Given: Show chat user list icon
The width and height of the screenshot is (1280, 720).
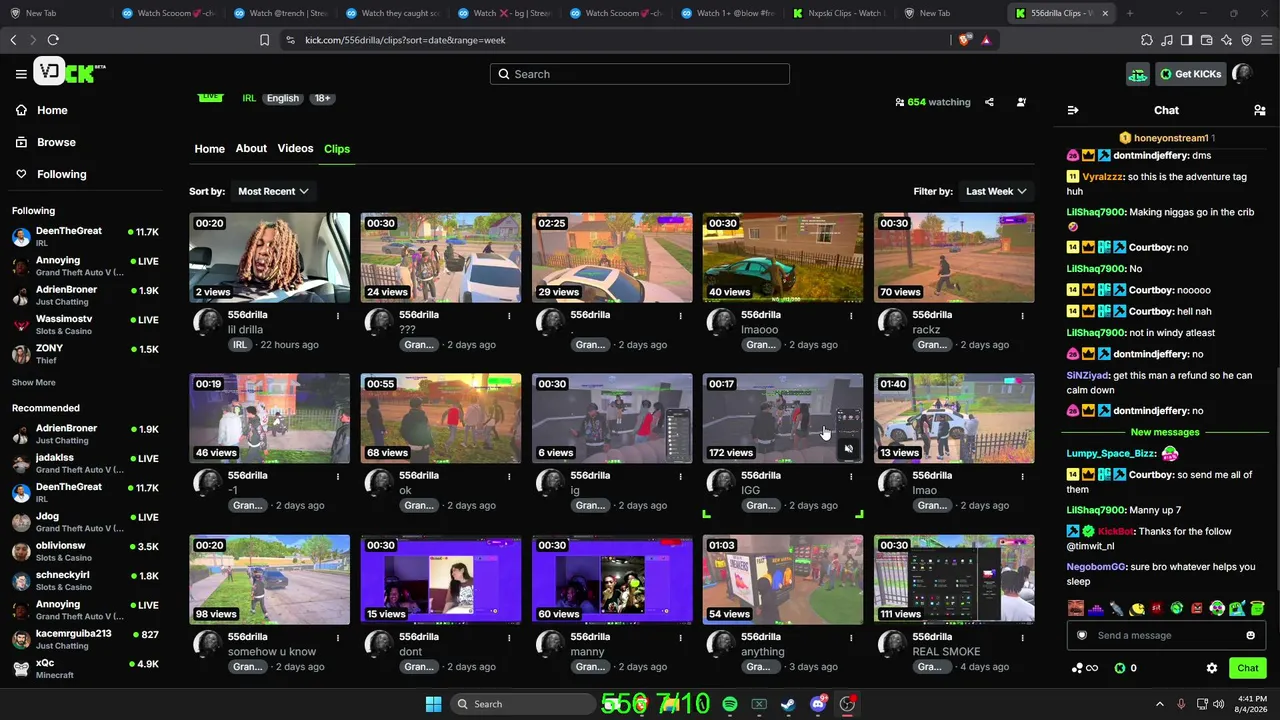Looking at the screenshot, I should [x=1260, y=110].
